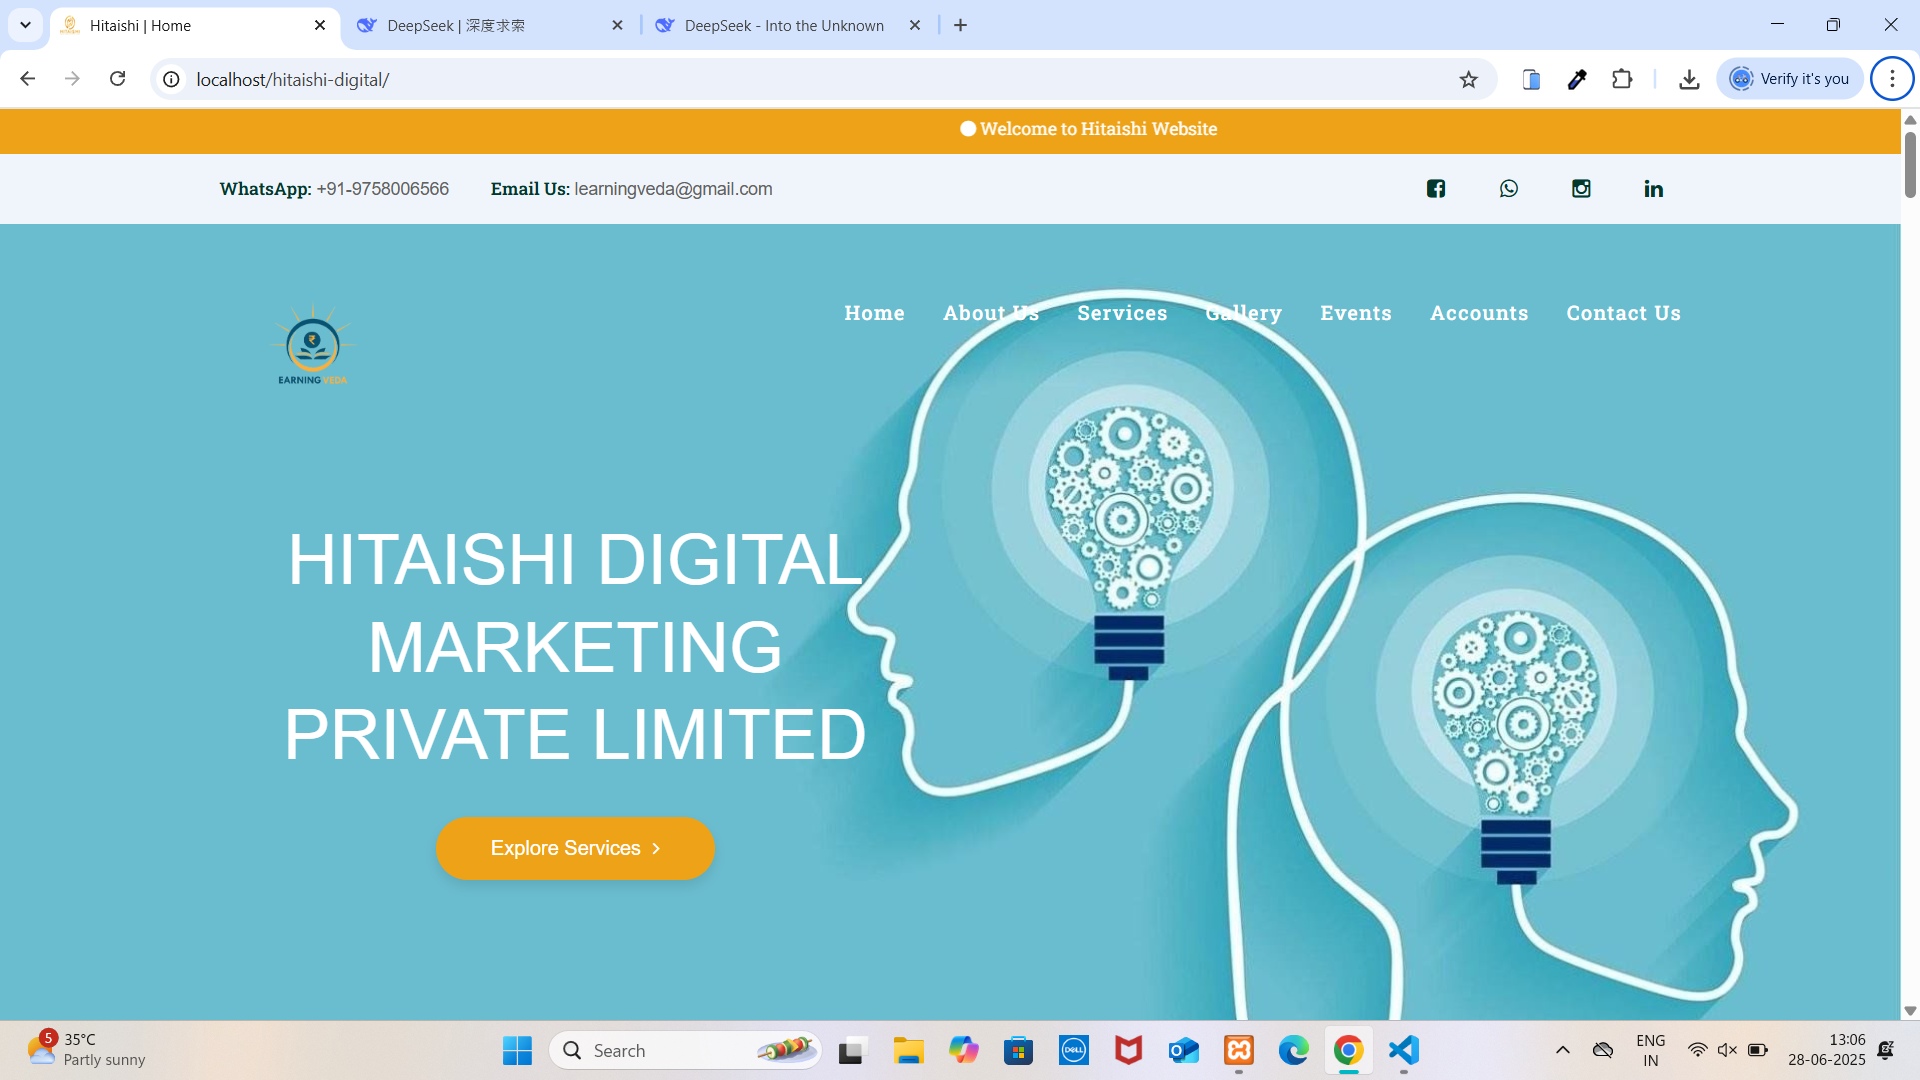Open the Chrome three-dot menu
The height and width of the screenshot is (1080, 1920).
coord(1891,79)
